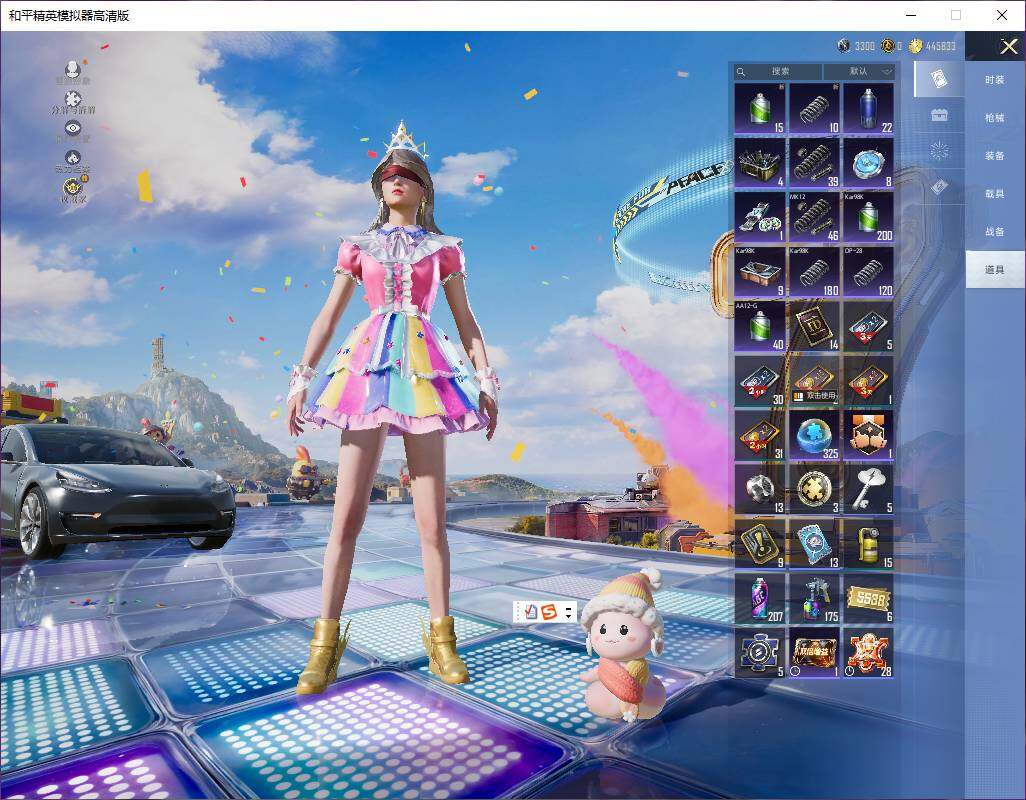Open the 默认 sort dropdown
The height and width of the screenshot is (800, 1026).
pos(859,71)
